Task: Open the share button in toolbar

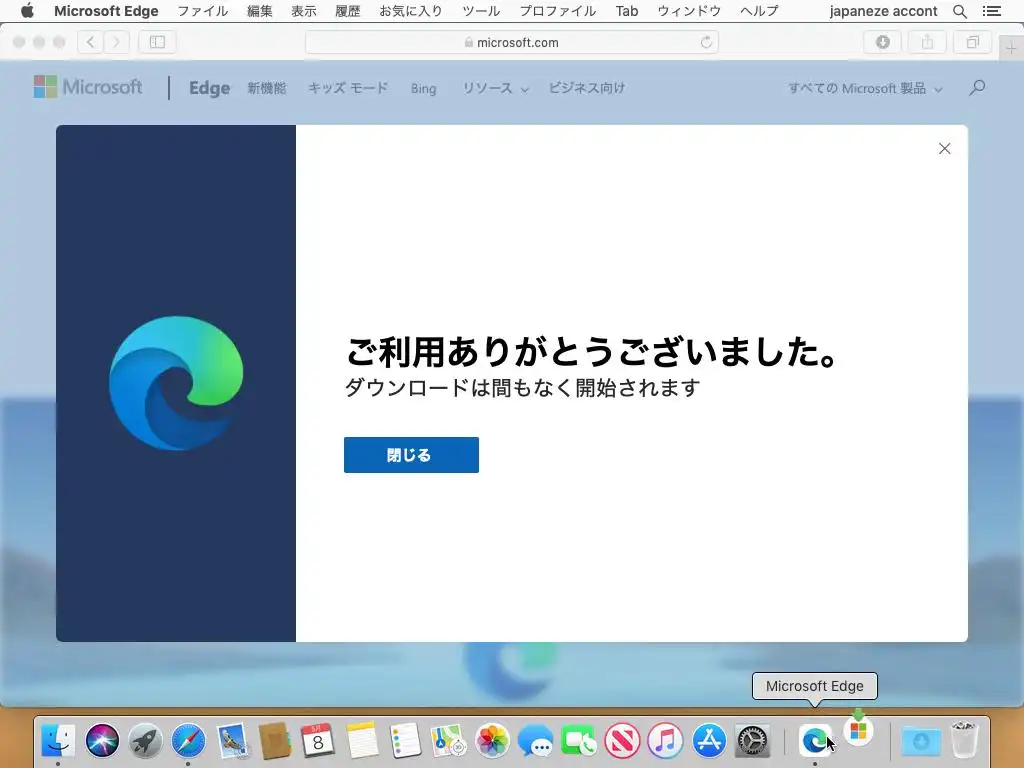Action: (927, 42)
